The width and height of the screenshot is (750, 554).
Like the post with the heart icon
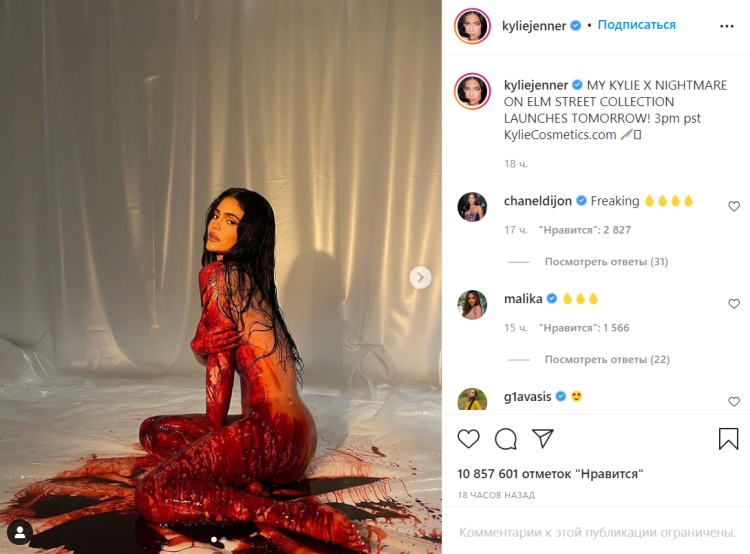(x=468, y=439)
